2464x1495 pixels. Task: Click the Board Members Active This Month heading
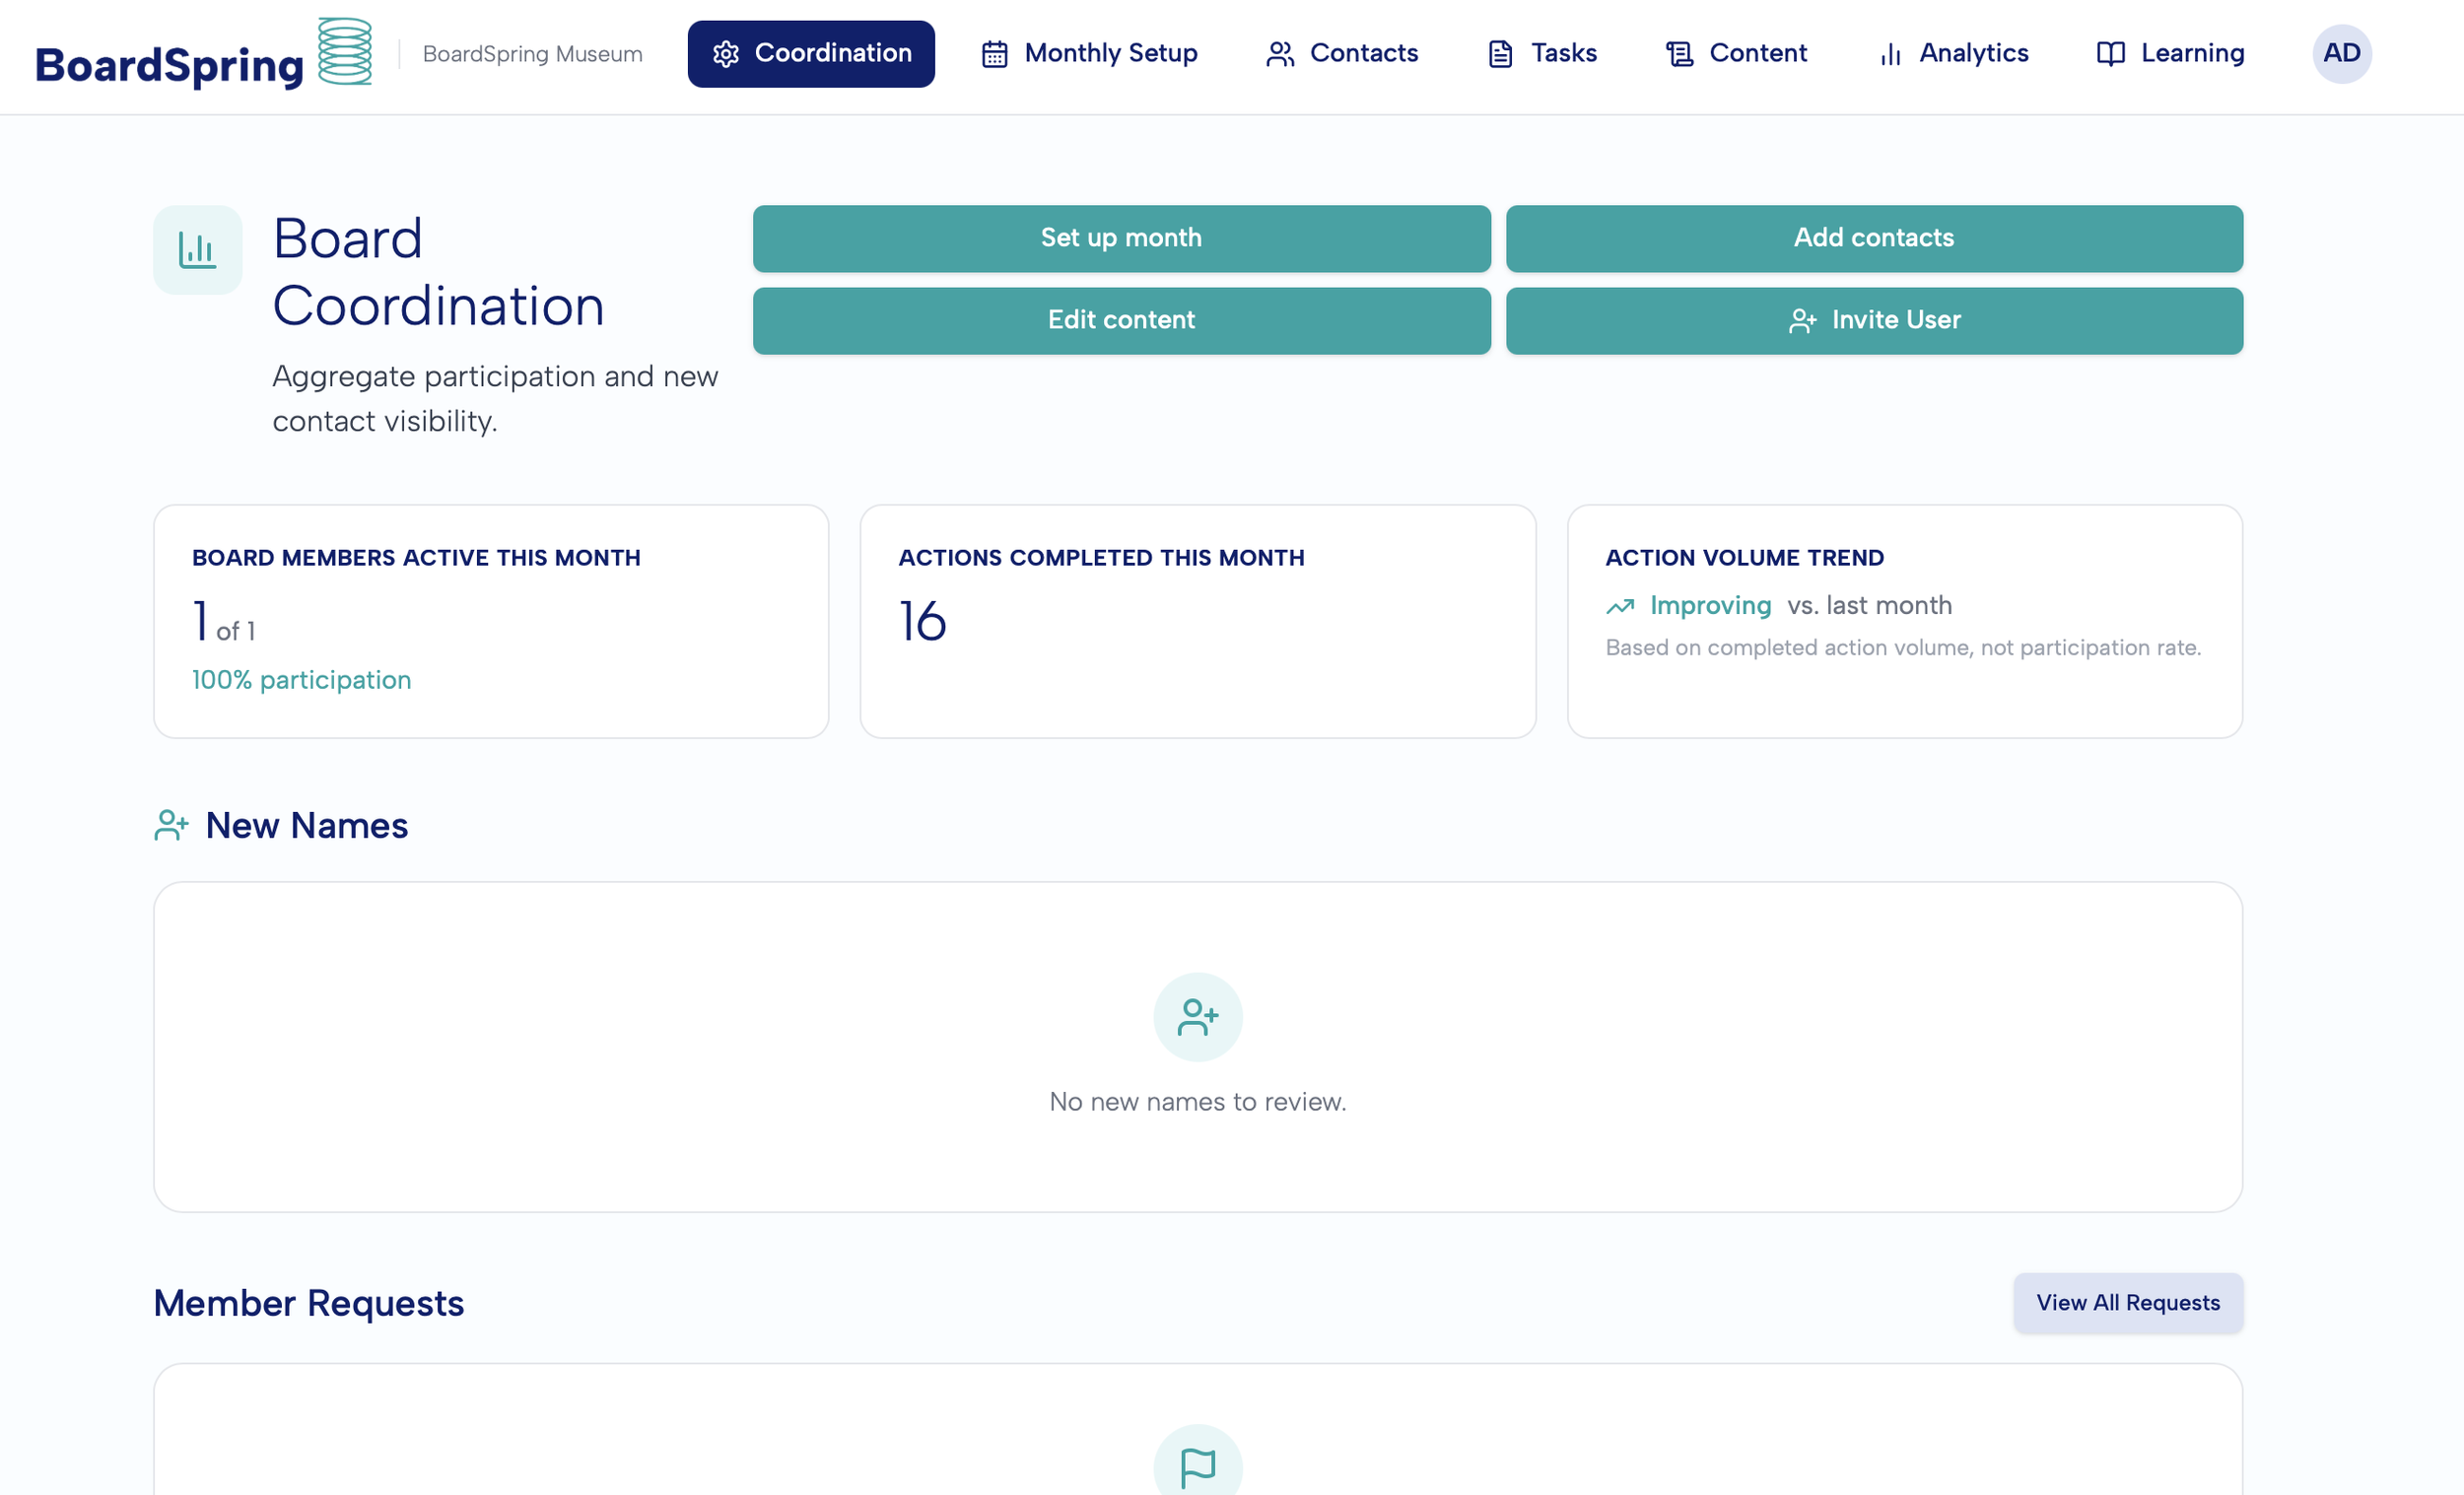(x=416, y=558)
